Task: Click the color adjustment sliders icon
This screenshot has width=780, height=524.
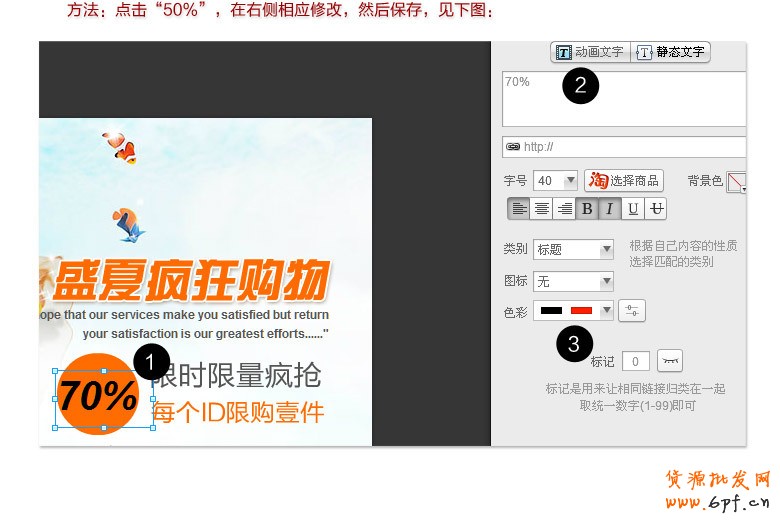Action: pyautogui.click(x=631, y=311)
